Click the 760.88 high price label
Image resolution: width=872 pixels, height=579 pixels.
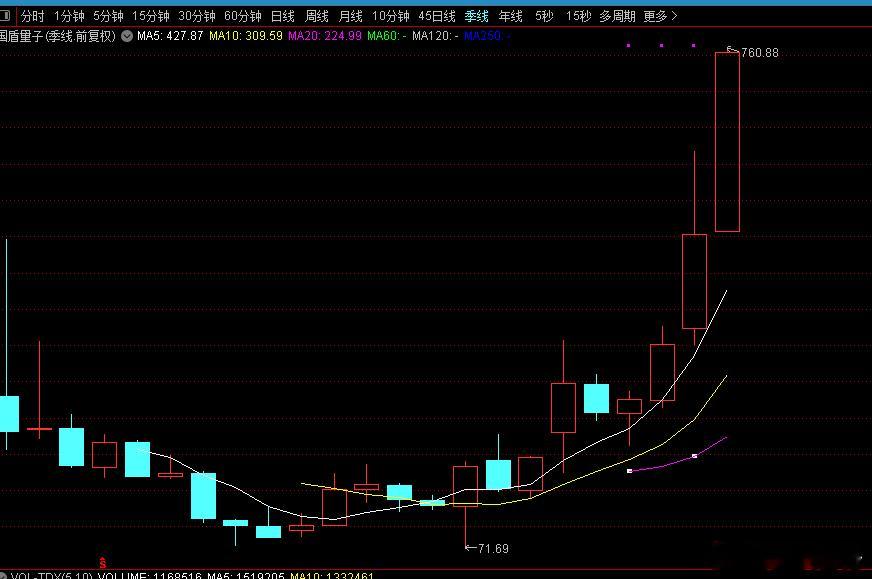click(x=760, y=53)
